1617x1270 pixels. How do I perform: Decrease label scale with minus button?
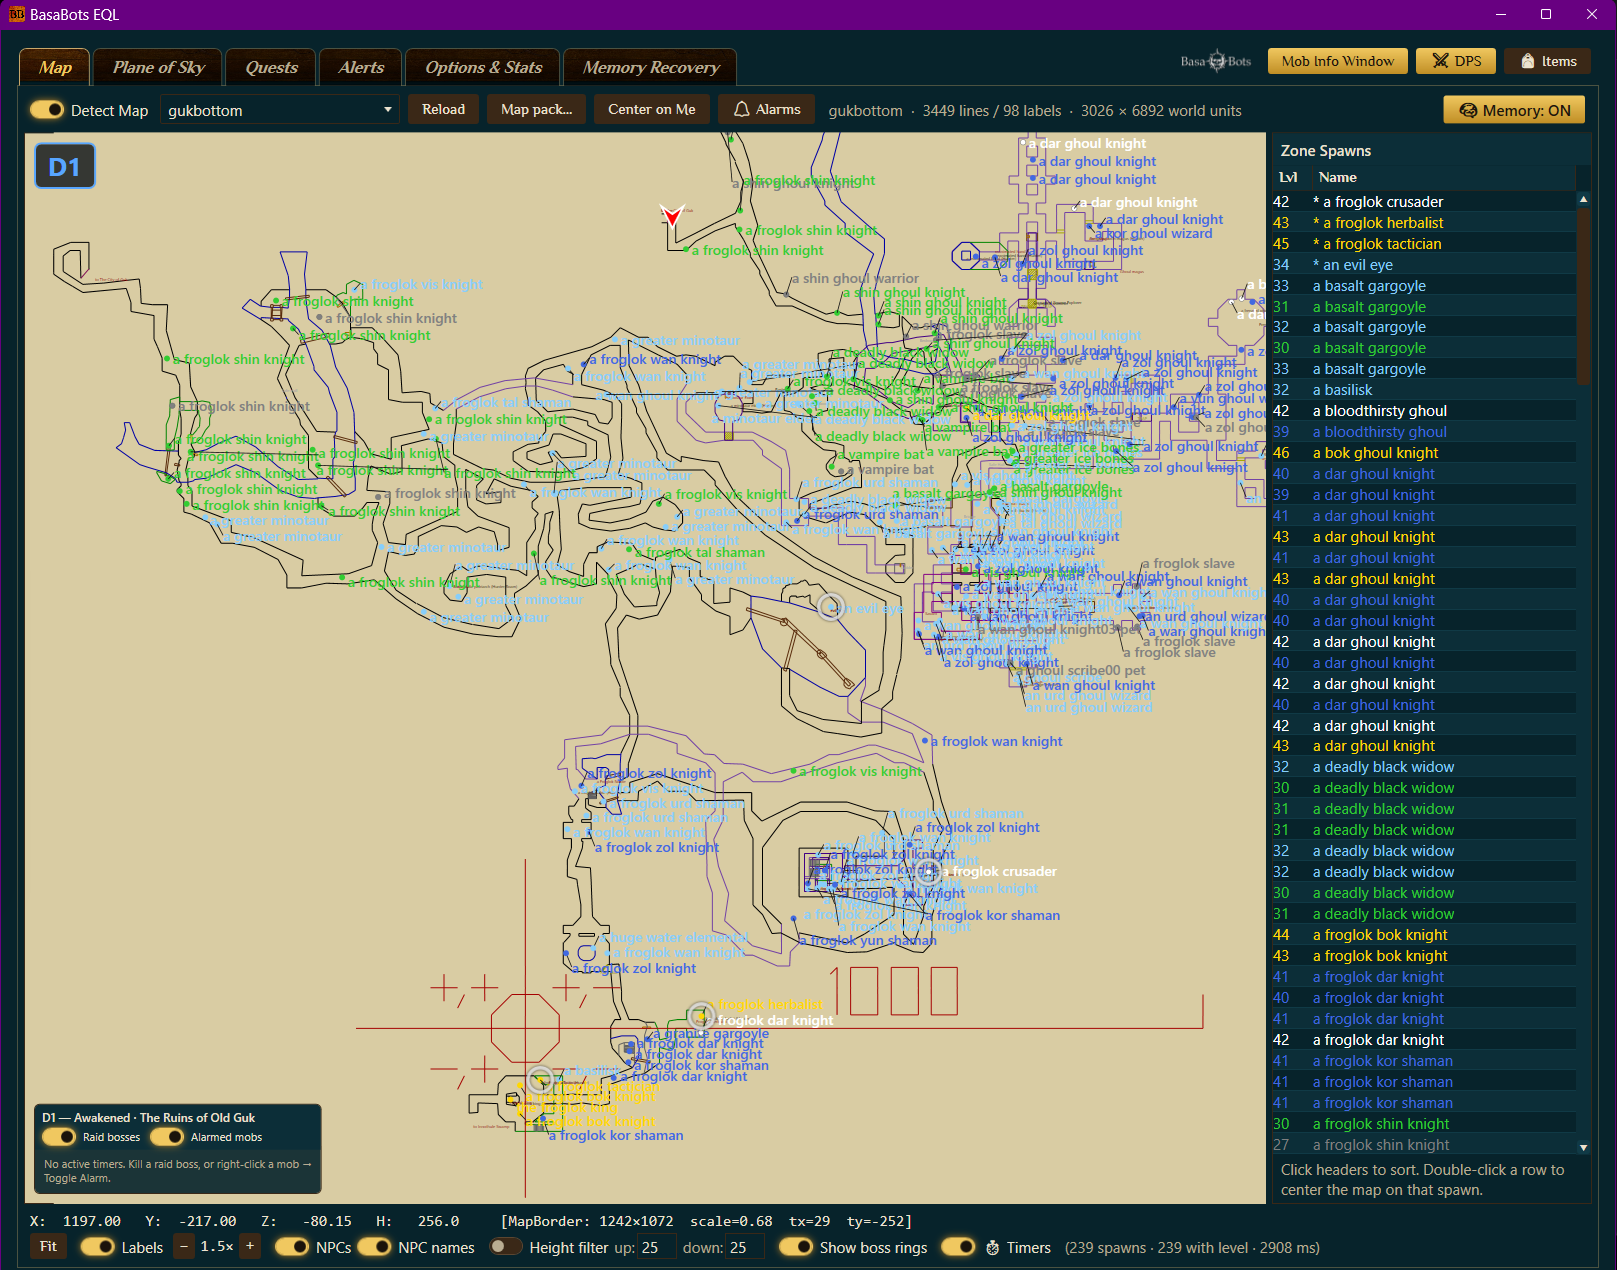point(184,1247)
